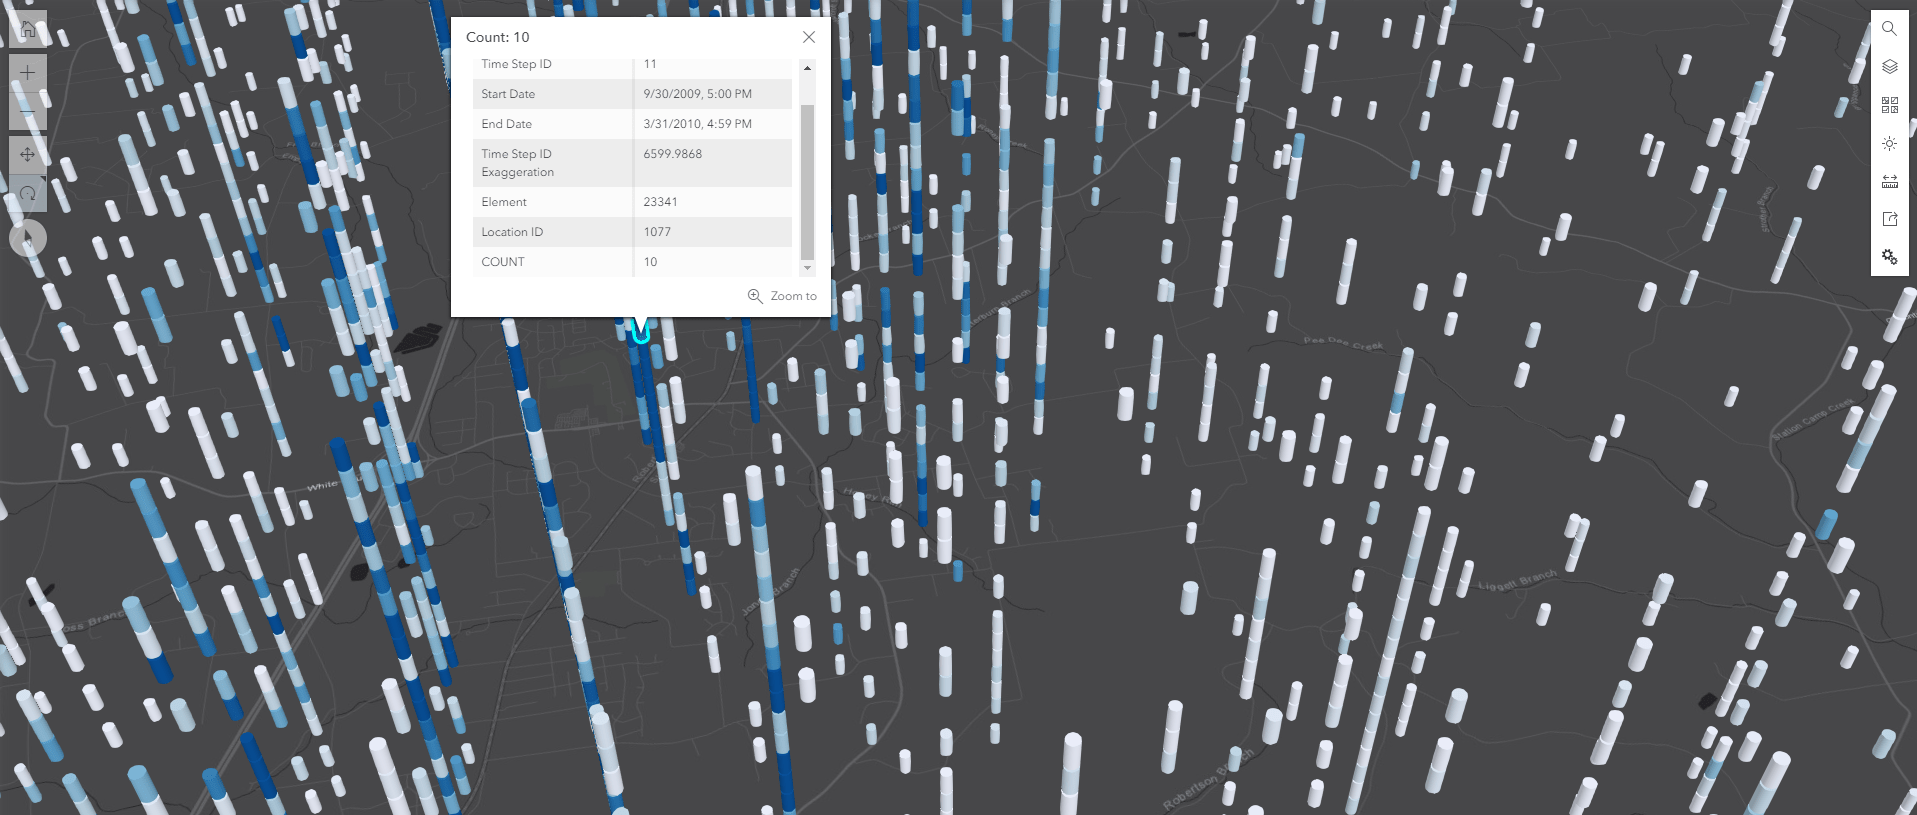Select the End Date value 3/31/2010, 4:59 PM
The width and height of the screenshot is (1917, 815).
point(697,124)
